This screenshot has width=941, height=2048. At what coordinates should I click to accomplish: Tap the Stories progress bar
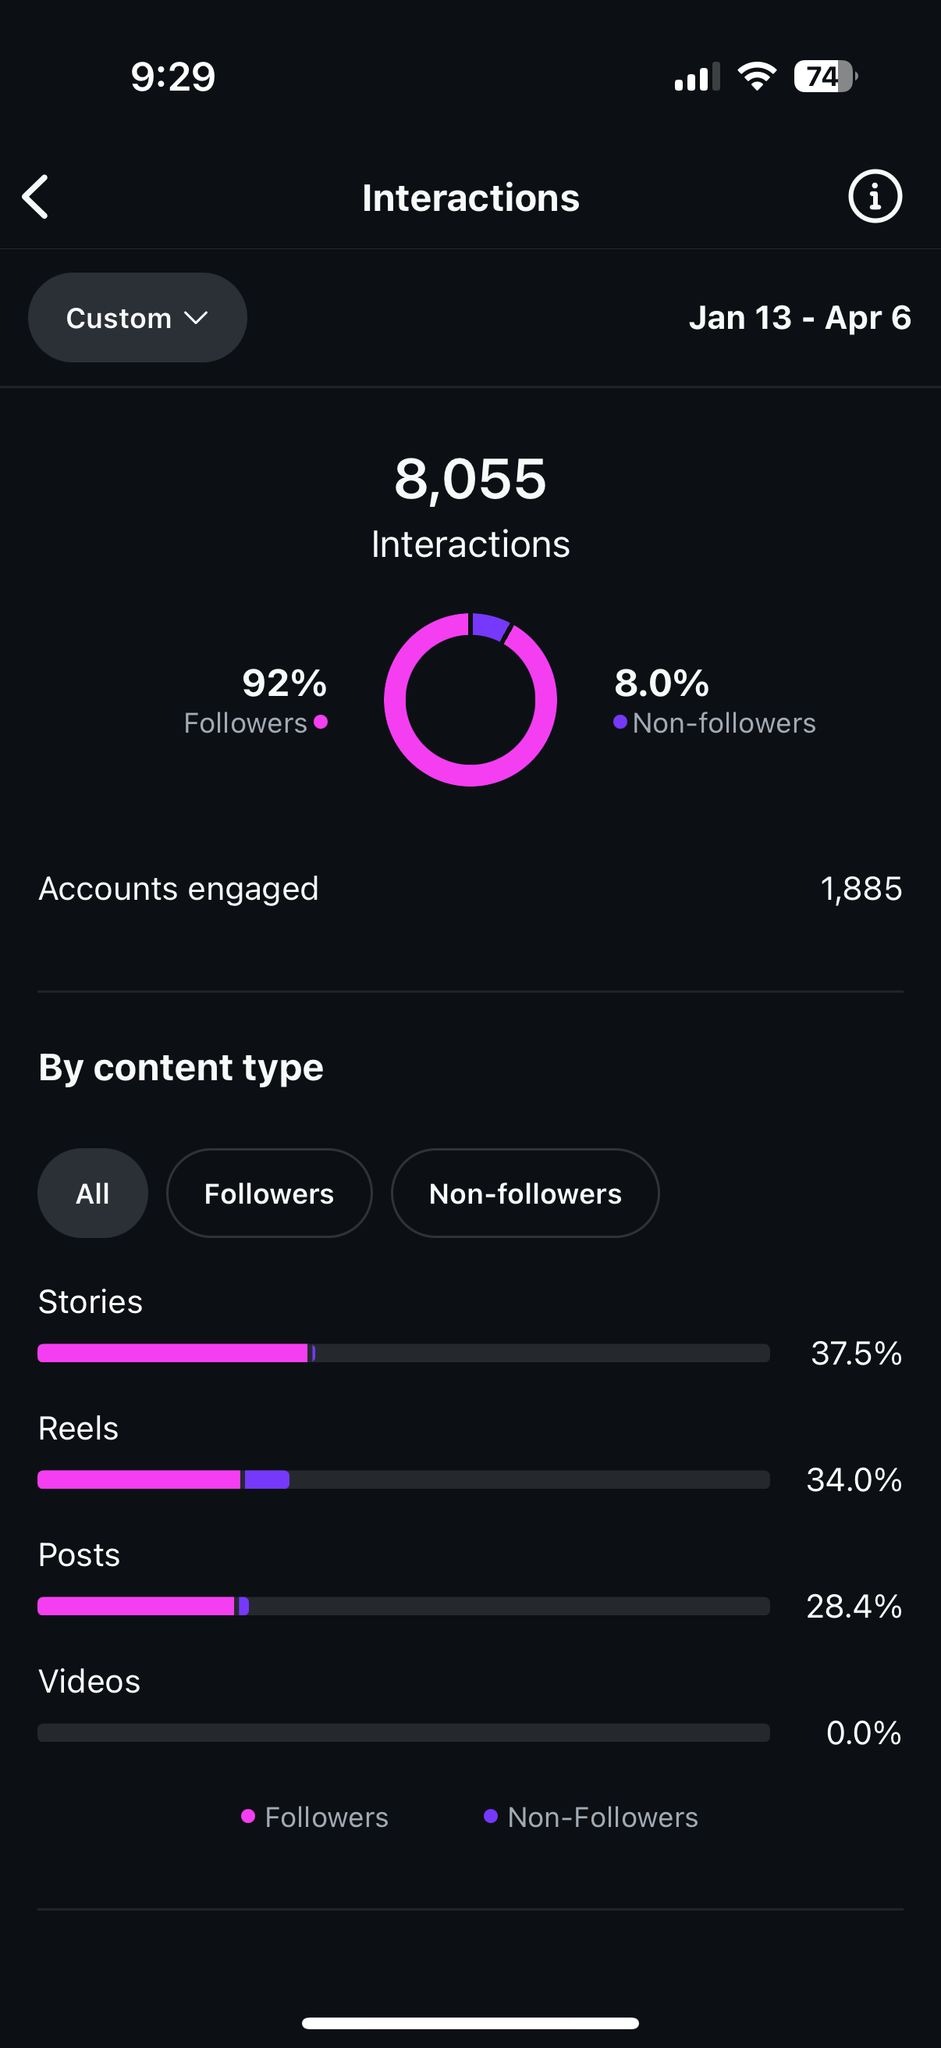click(x=403, y=1353)
